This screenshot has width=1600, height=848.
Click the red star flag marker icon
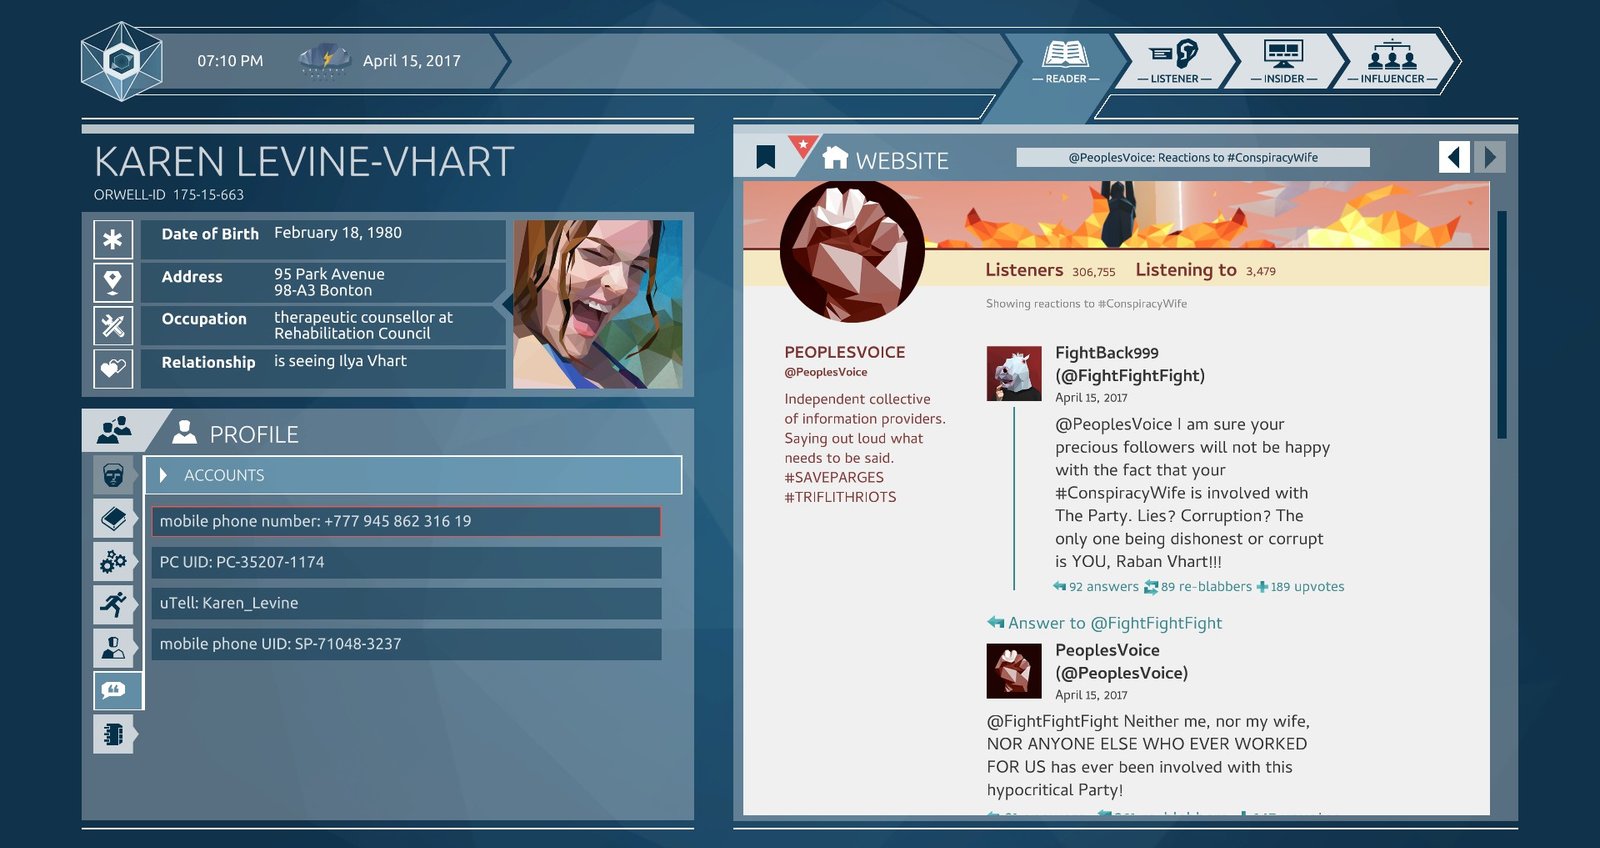coord(803,146)
